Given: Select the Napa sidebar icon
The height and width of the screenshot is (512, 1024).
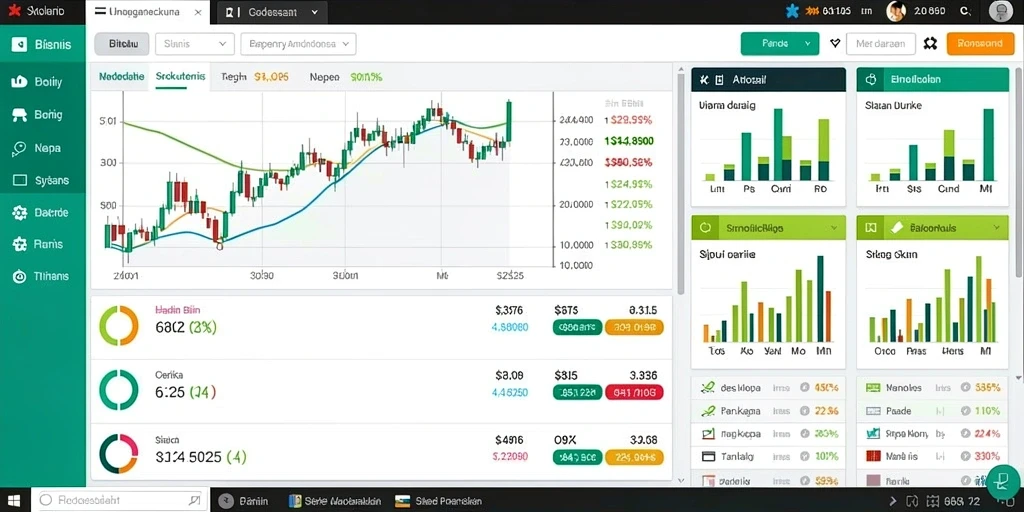Looking at the screenshot, I should click(19, 148).
